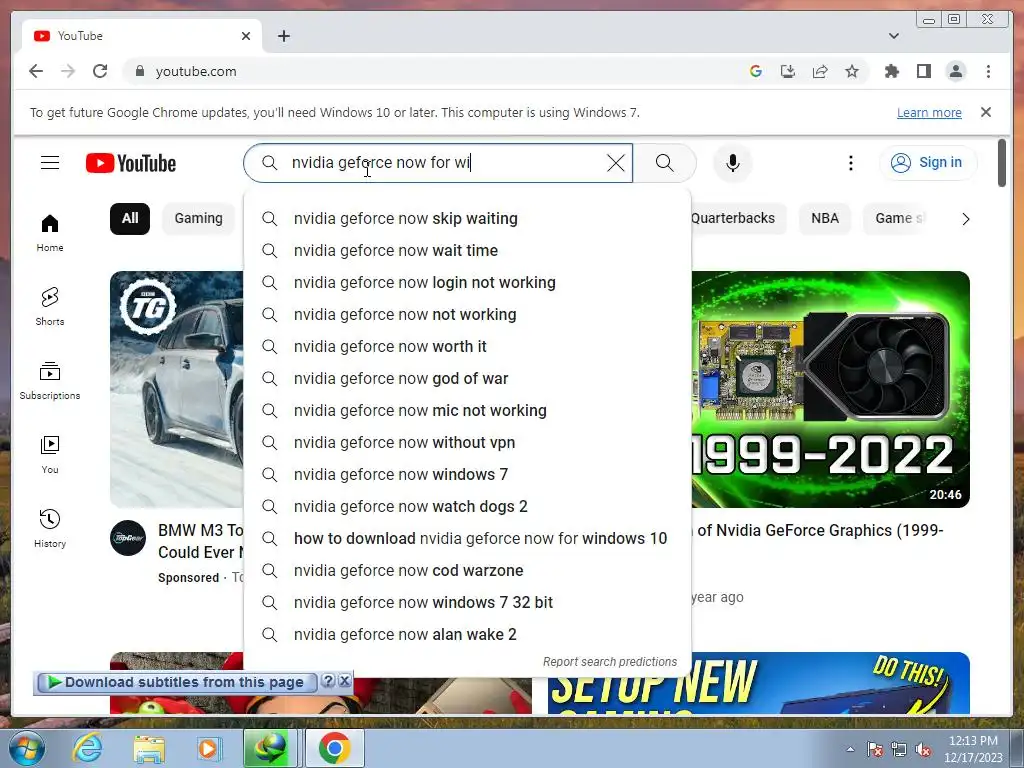Click the YouTube logo
Screen dimensions: 1024x768
131,163
